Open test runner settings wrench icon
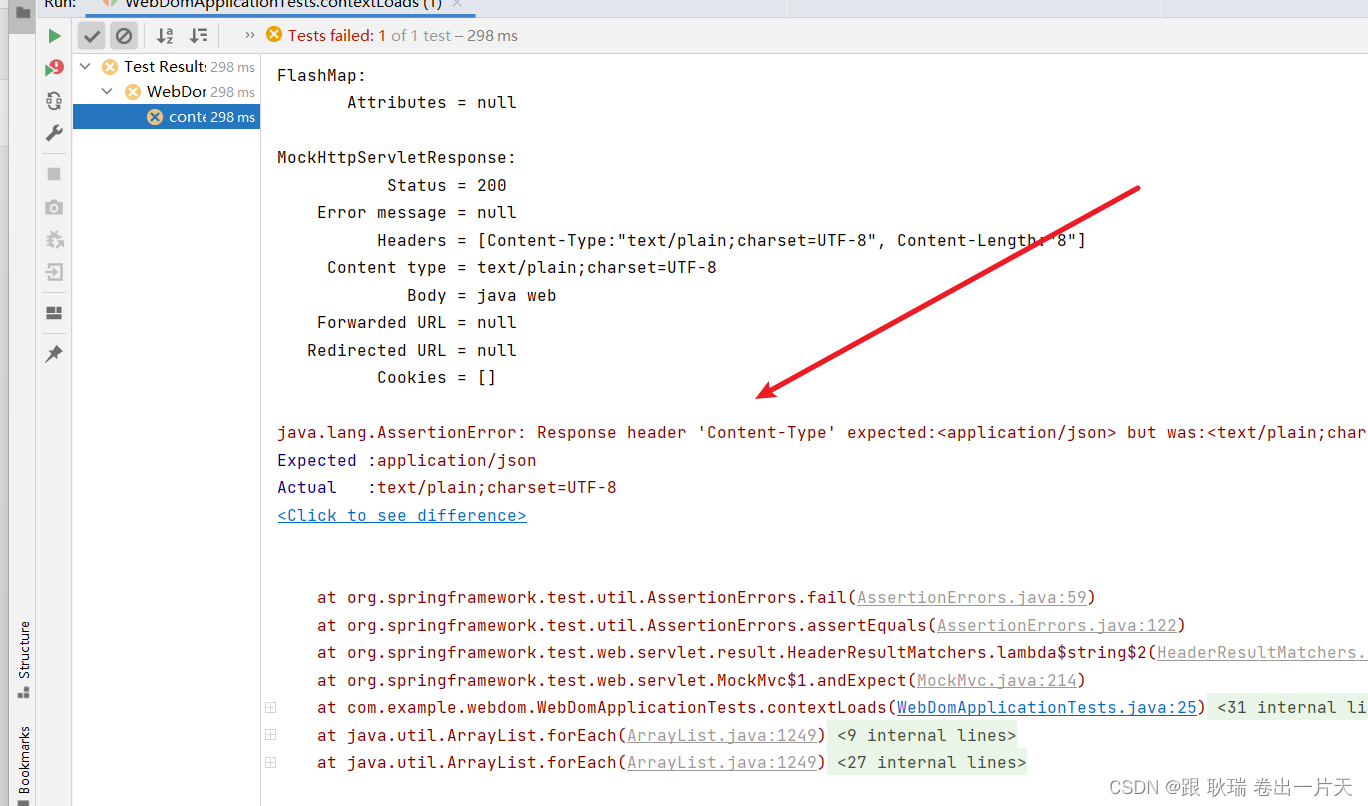Viewport: 1368px width, 806px height. point(54,133)
